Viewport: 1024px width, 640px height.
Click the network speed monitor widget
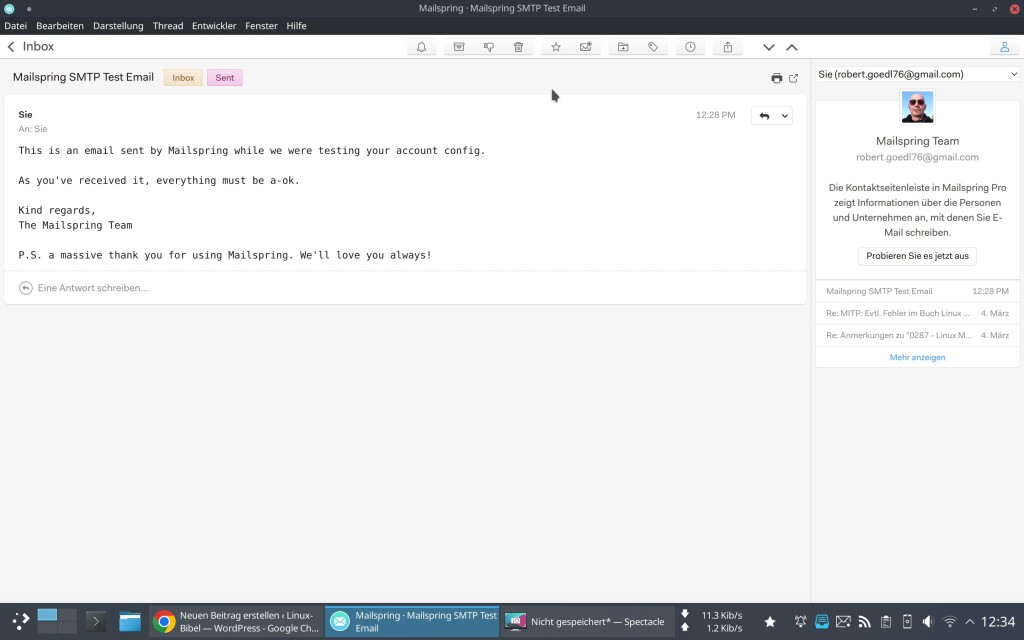click(712, 622)
